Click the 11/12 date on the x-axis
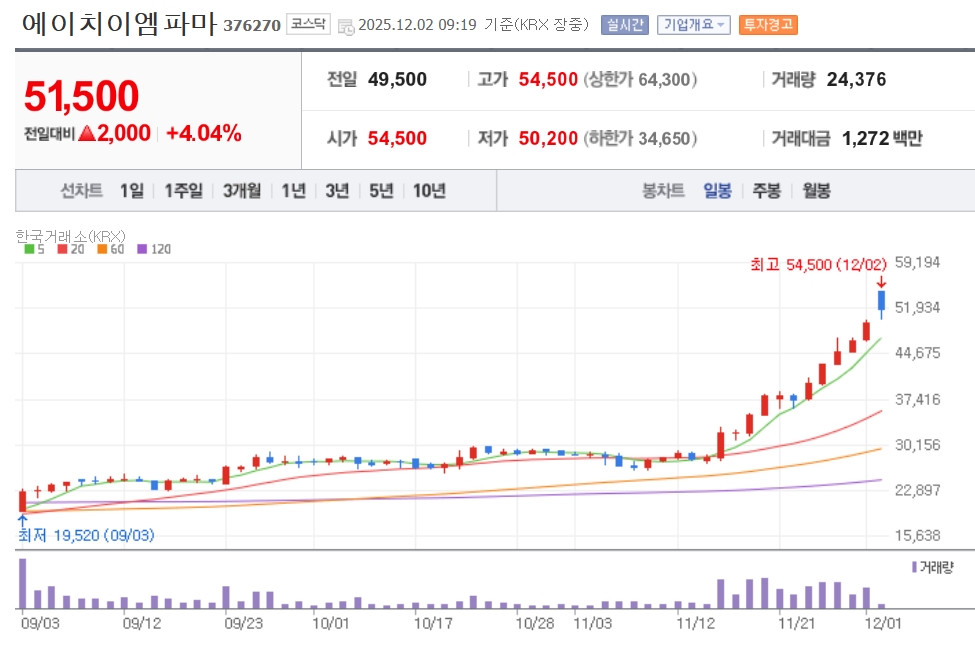The width and height of the screenshot is (975, 661). (x=696, y=623)
